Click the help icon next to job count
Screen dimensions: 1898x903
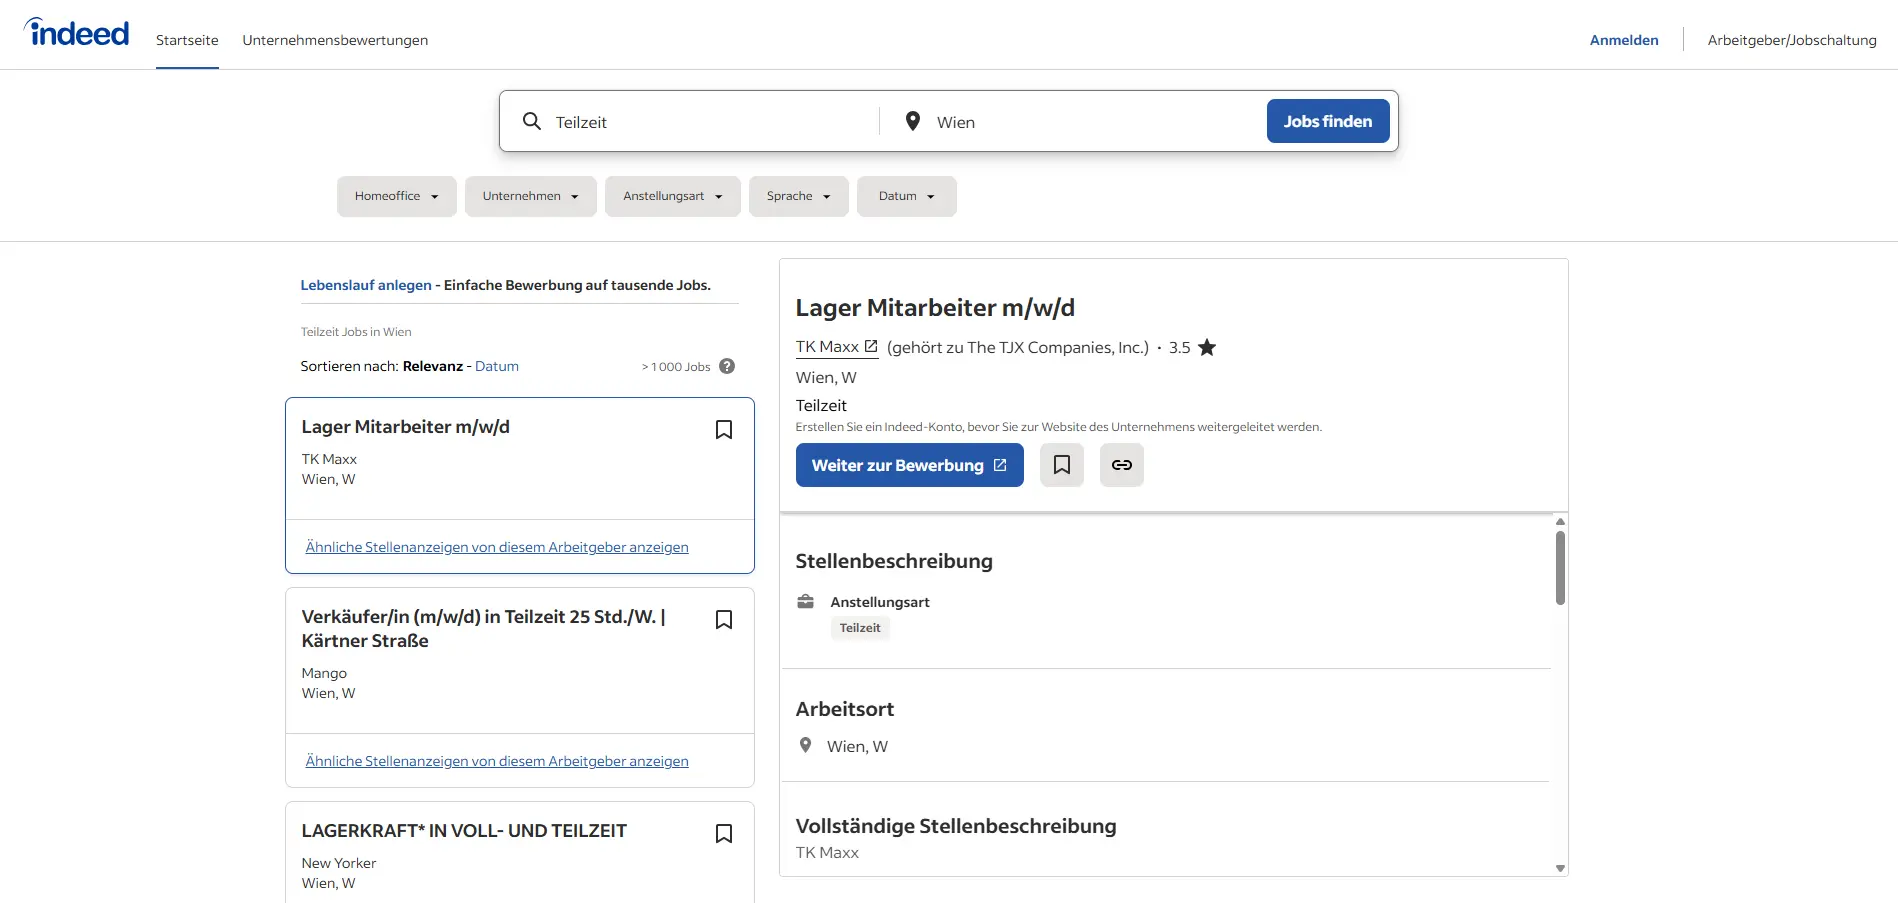coord(727,366)
